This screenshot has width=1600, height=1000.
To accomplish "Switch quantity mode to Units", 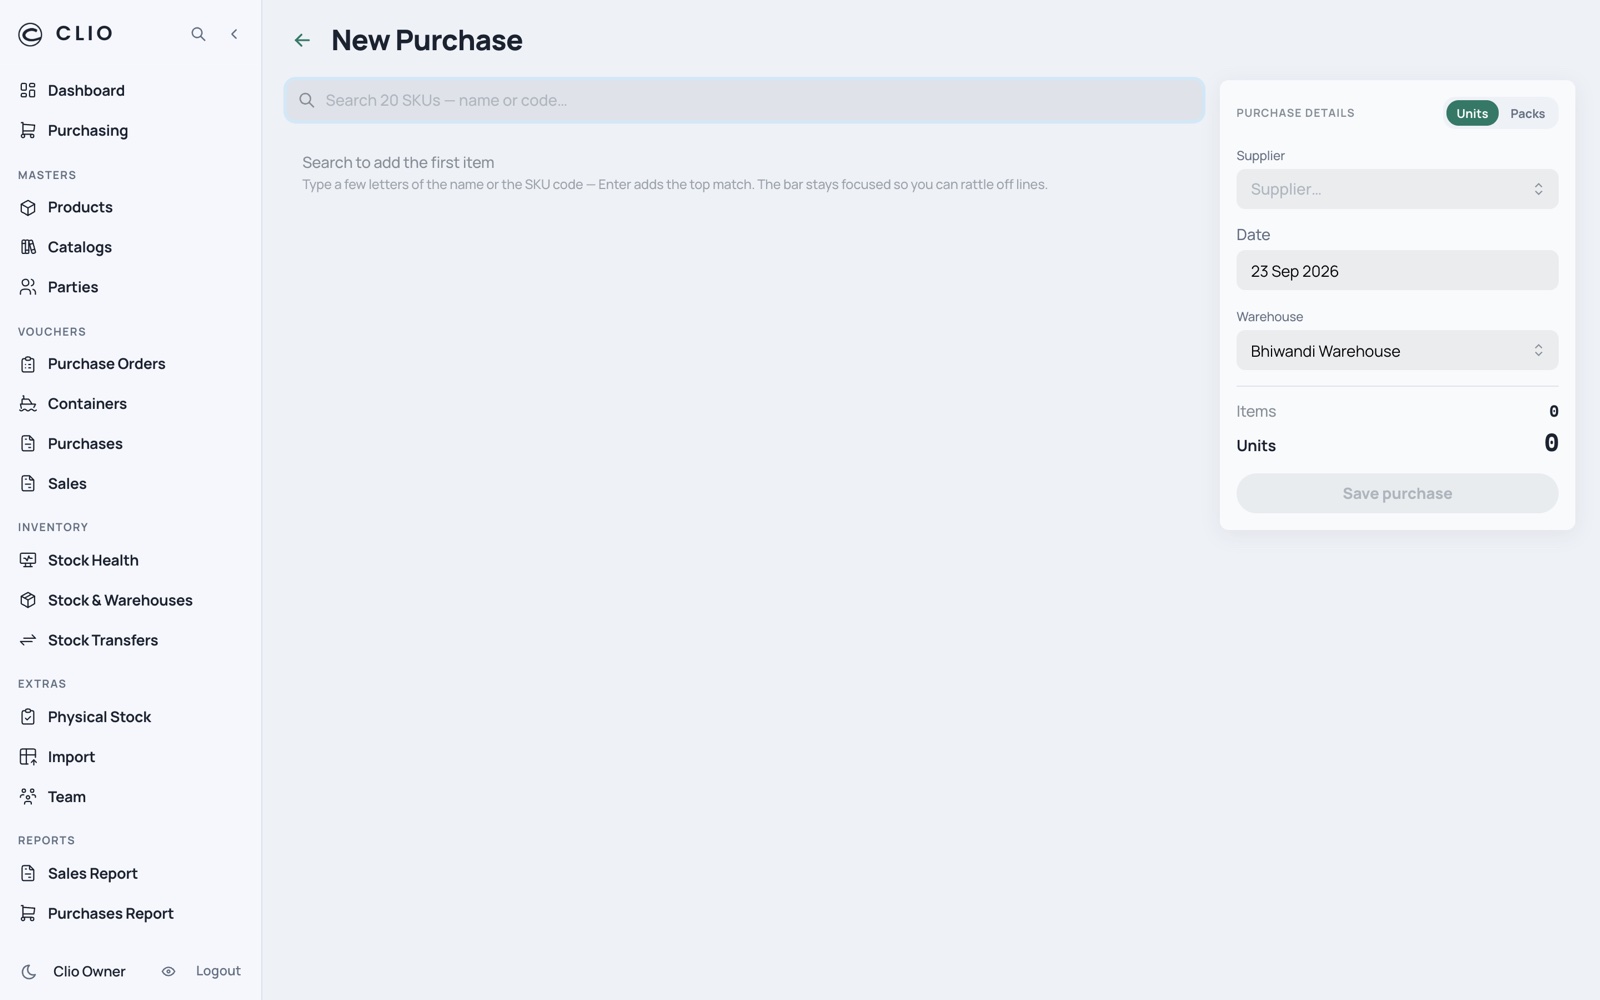I will click(x=1472, y=113).
